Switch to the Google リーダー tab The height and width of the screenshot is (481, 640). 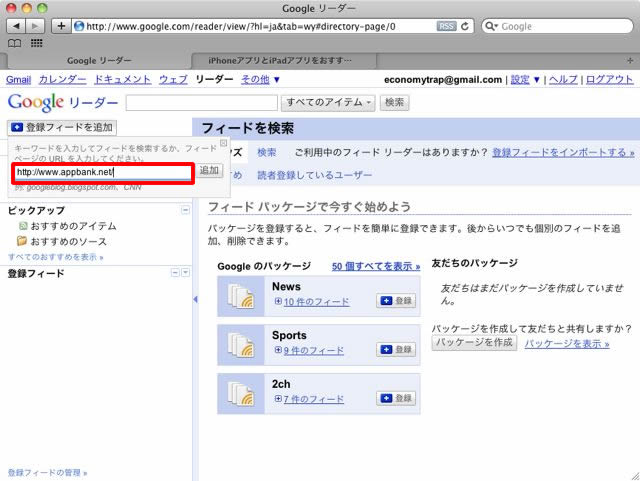(99, 60)
